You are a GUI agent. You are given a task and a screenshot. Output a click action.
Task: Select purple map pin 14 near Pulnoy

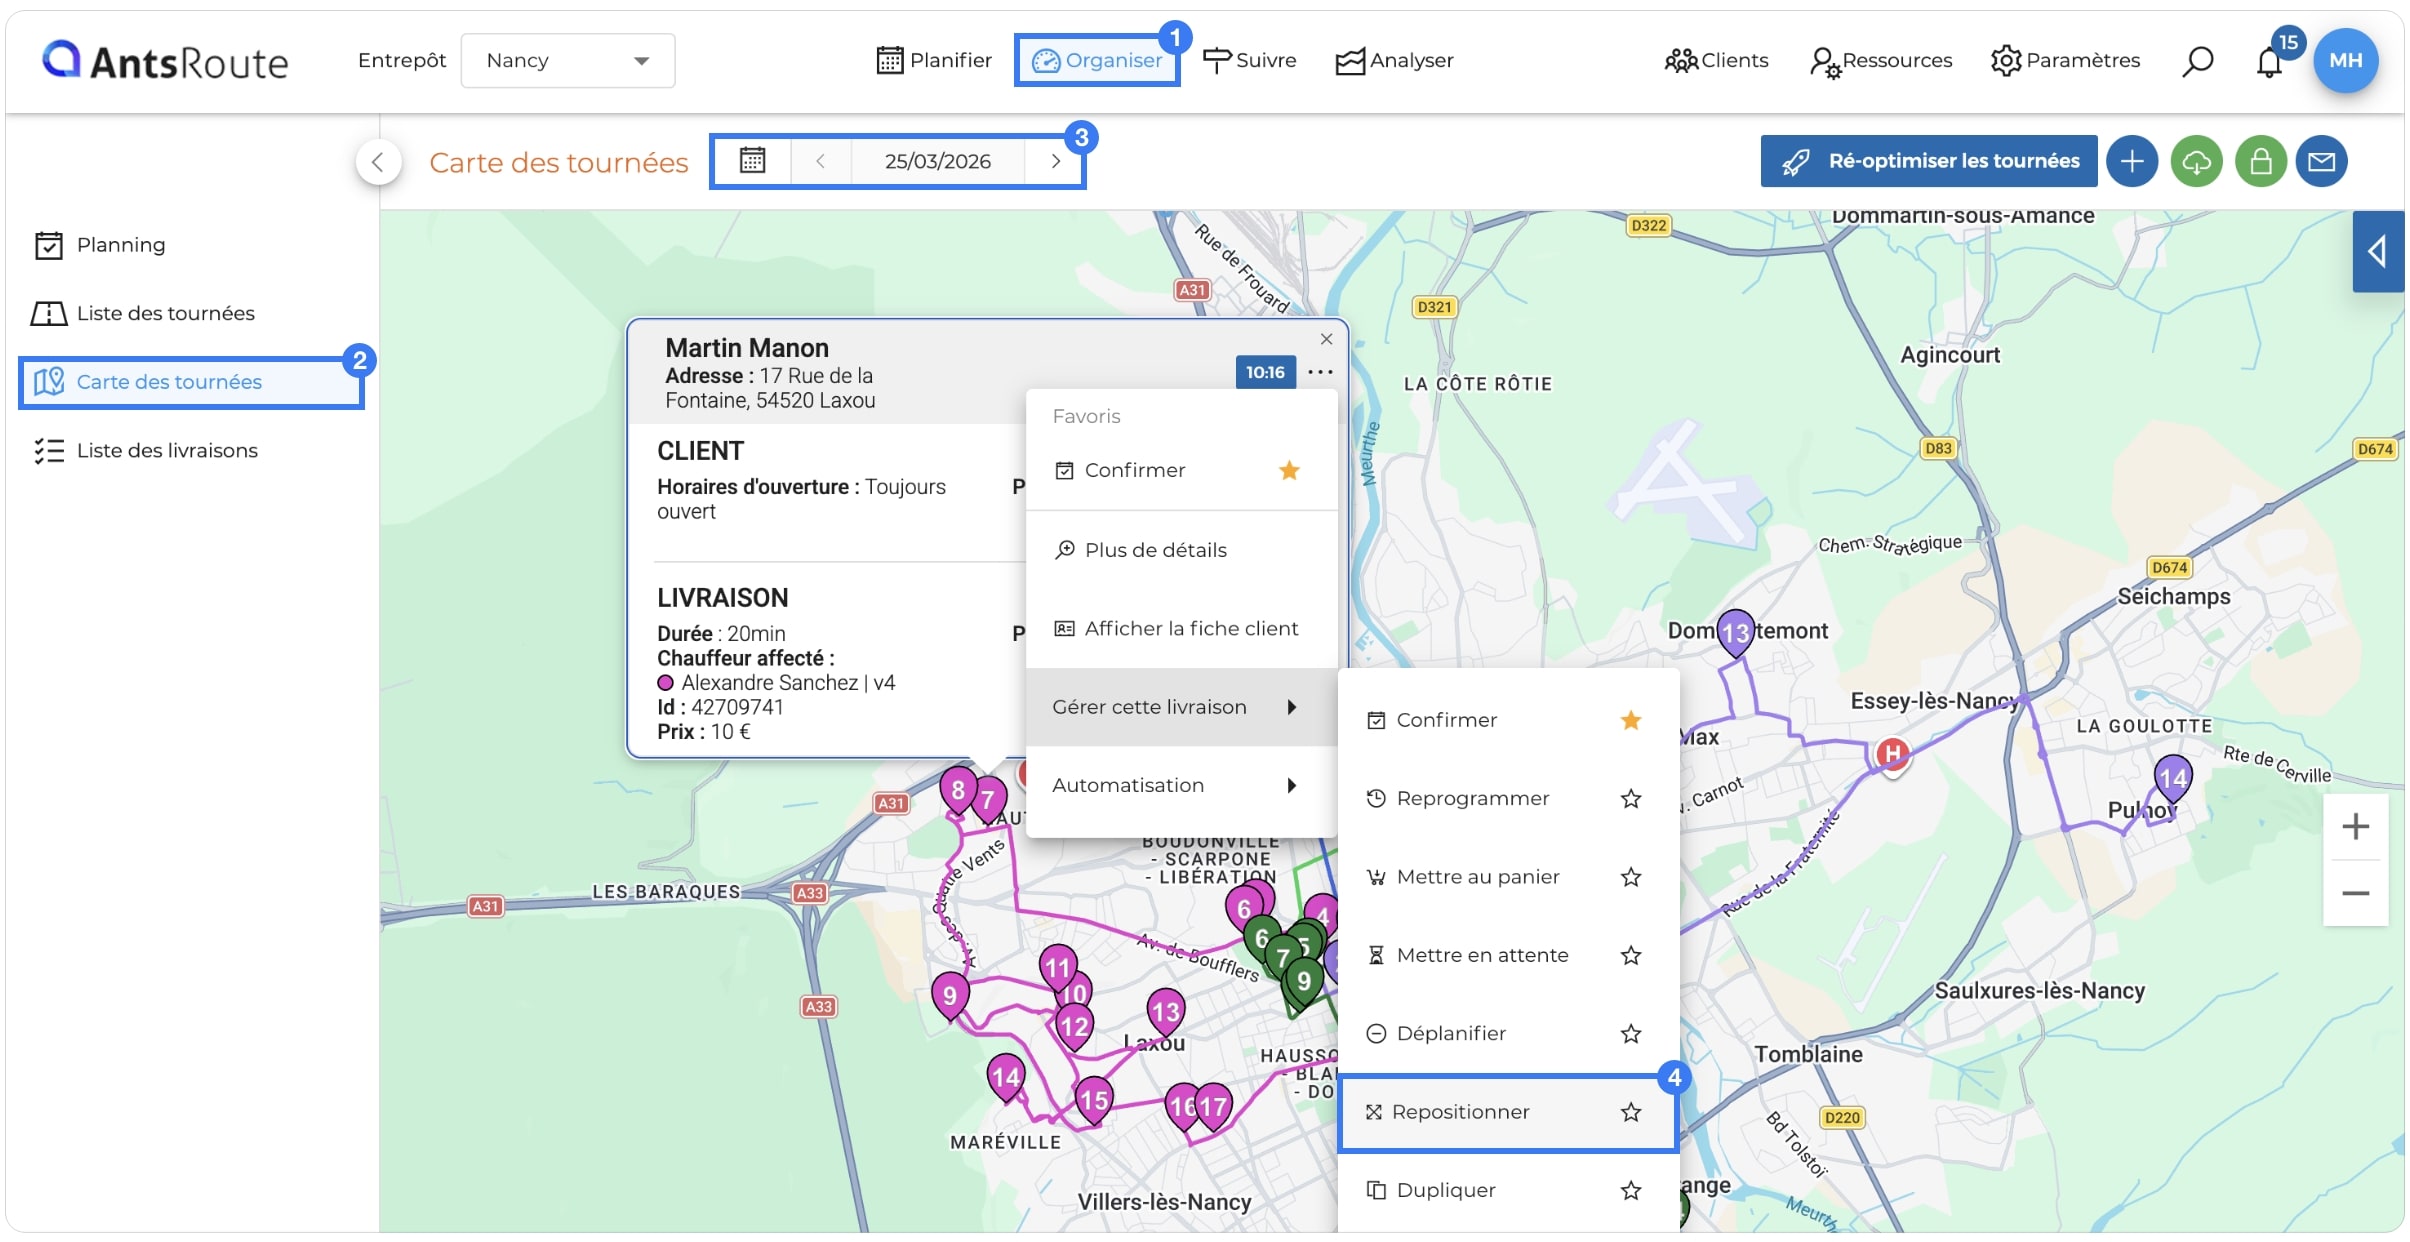coord(2172,778)
